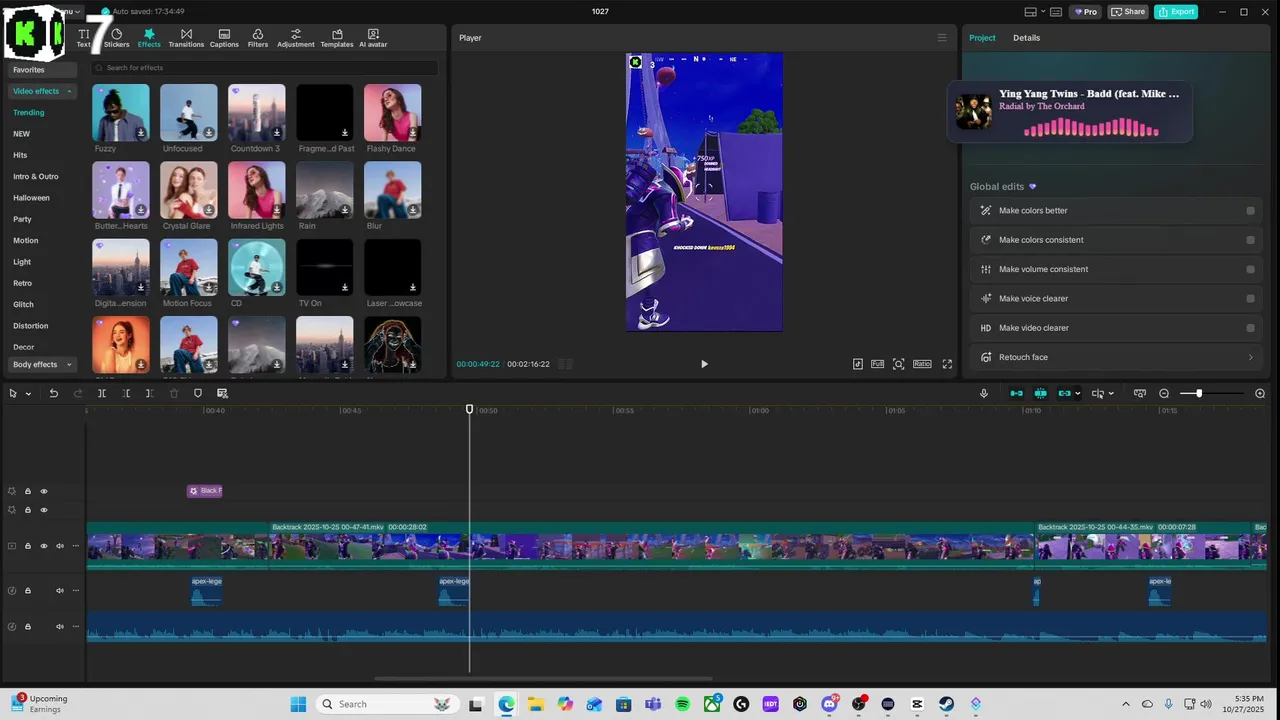
Task: Click the Ratio button in the Player
Action: [922, 364]
